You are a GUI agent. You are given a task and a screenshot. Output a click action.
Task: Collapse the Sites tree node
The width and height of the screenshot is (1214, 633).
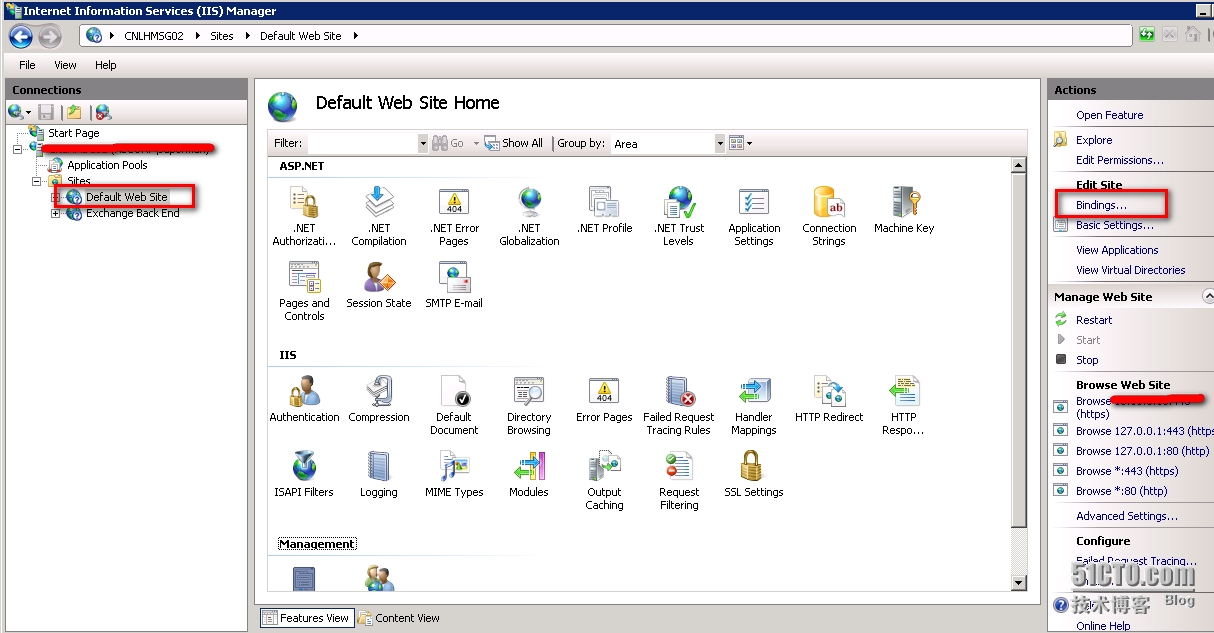coord(37,181)
